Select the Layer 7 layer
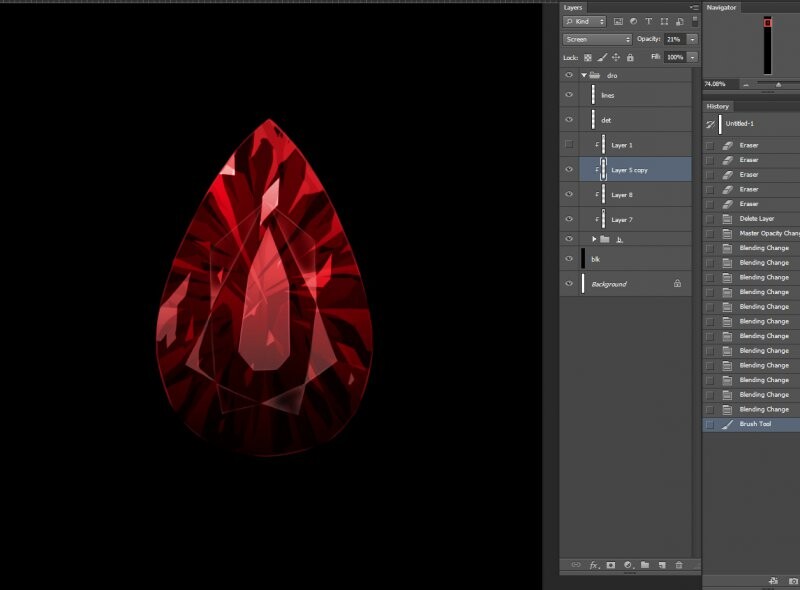Viewport: 800px width, 590px height. 621,219
